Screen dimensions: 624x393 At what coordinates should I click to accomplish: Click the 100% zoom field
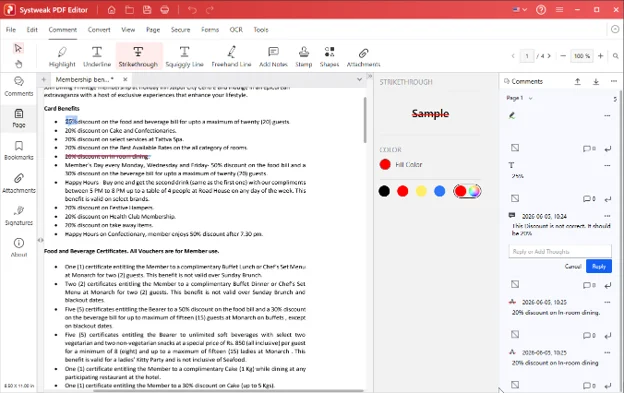coord(581,56)
